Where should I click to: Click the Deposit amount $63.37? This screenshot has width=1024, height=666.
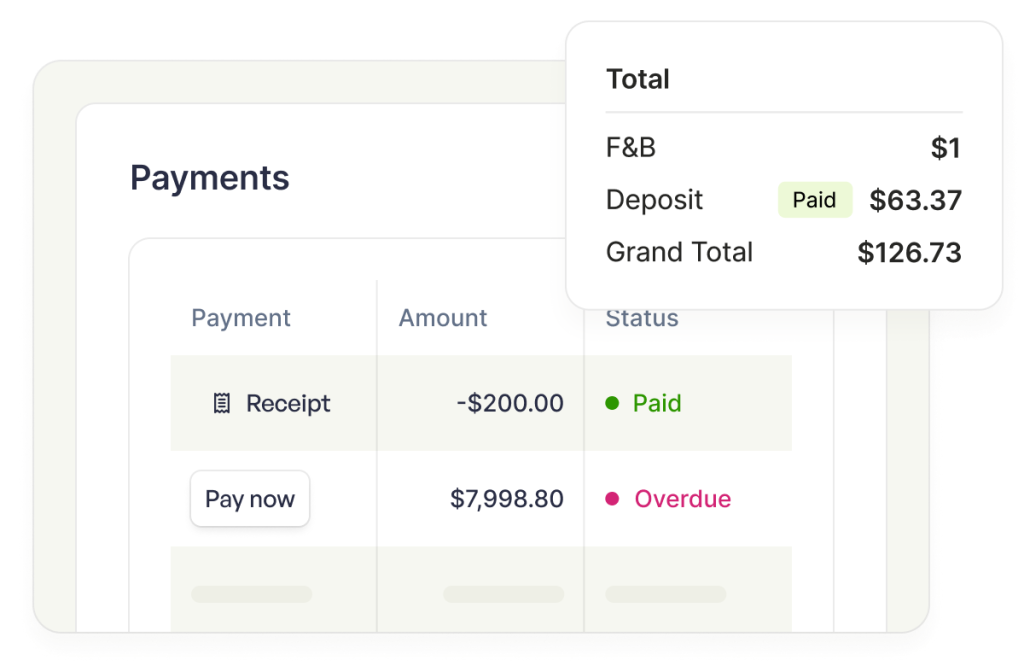[x=915, y=200]
